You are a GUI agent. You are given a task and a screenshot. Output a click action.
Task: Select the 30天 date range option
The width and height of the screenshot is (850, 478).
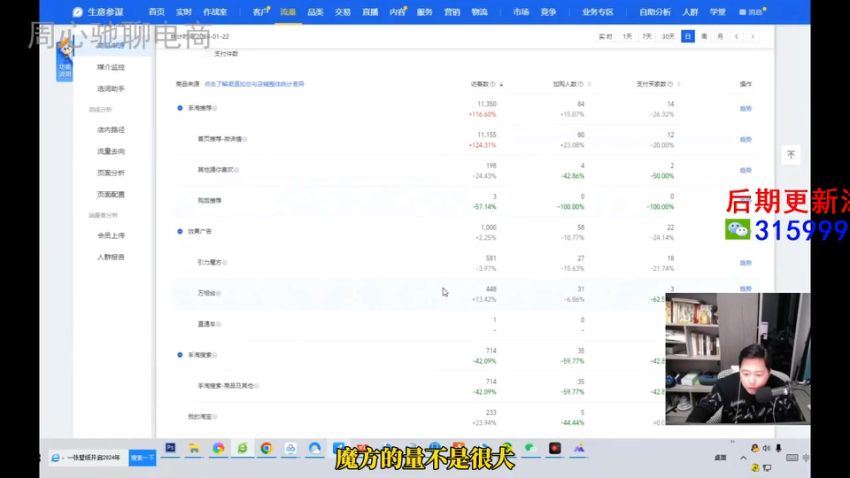tap(668, 36)
